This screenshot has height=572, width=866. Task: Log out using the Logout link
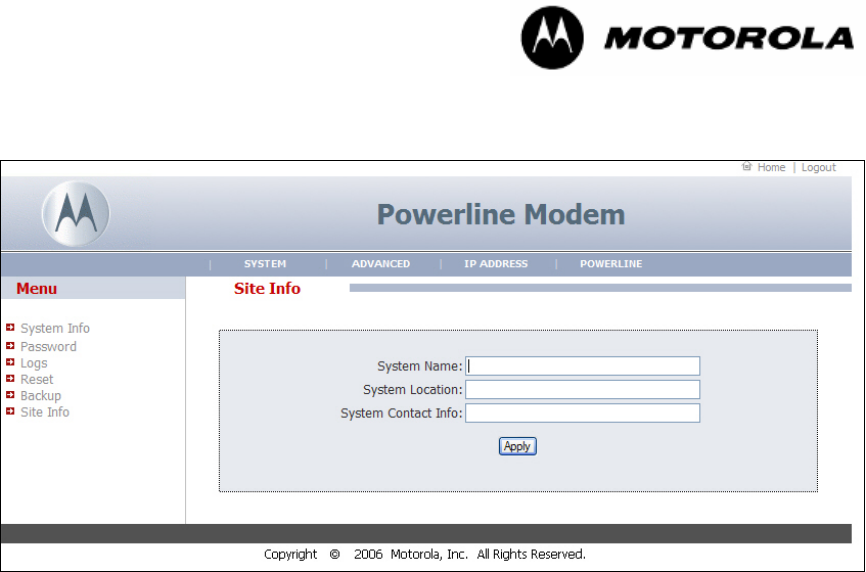819,167
